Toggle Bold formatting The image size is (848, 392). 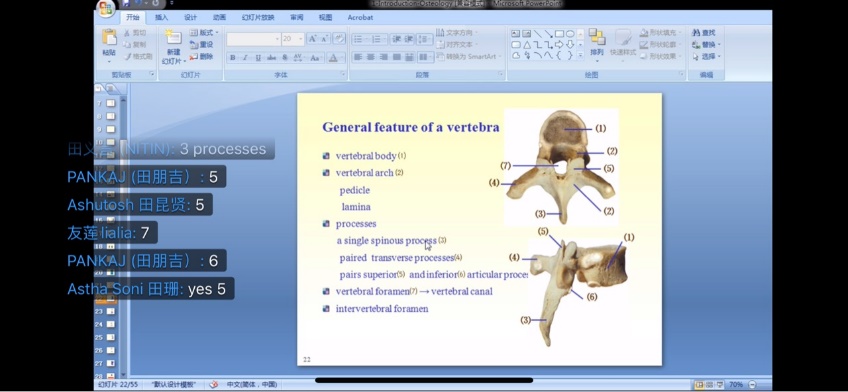click(x=233, y=57)
